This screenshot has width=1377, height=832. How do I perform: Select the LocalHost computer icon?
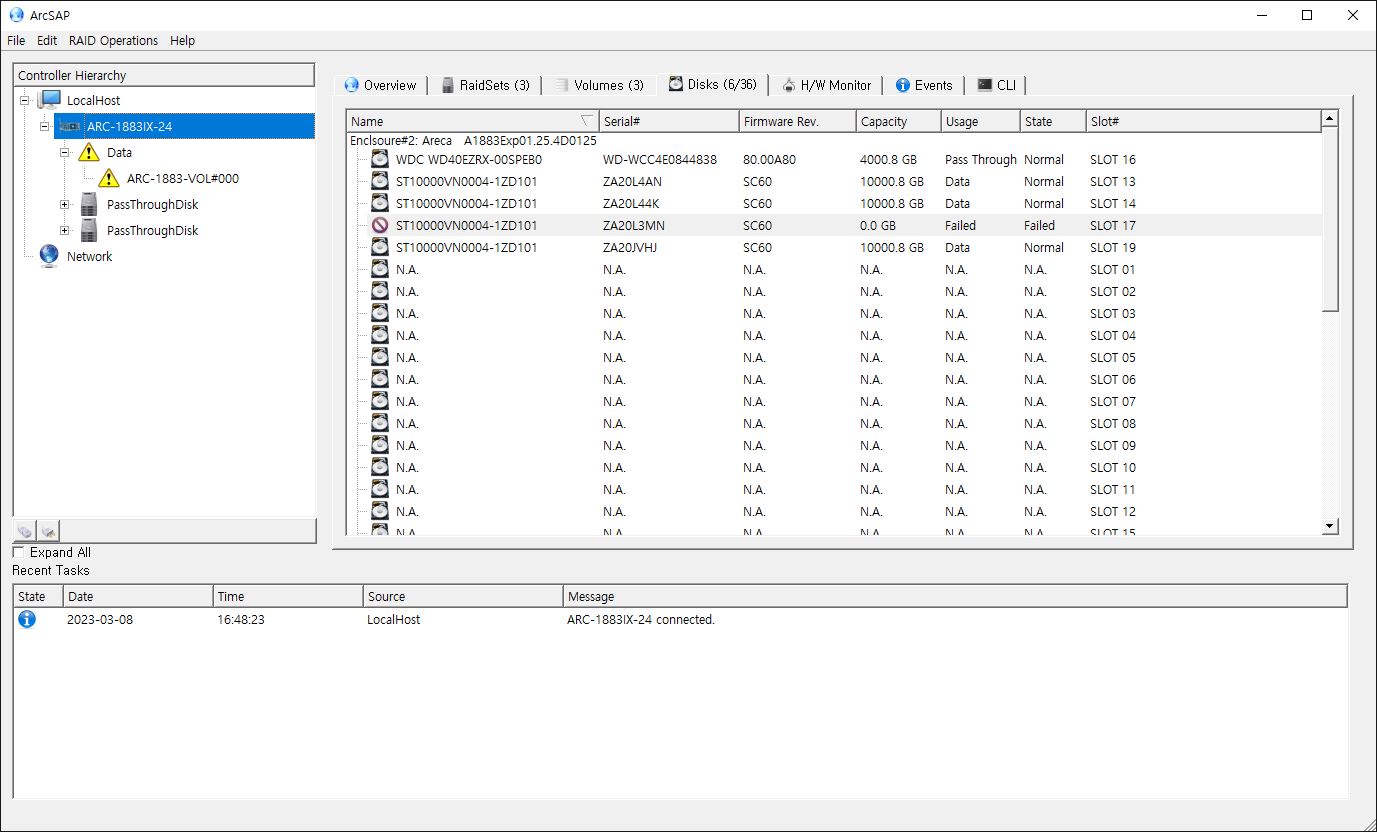(50, 100)
